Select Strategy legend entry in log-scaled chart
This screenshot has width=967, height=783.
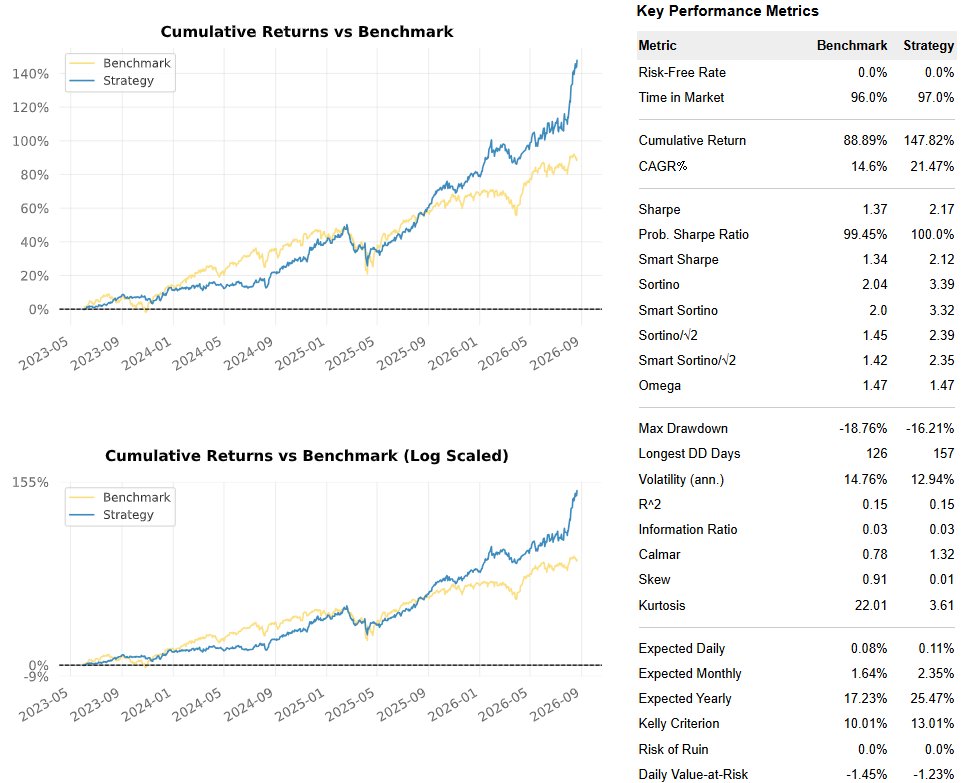(x=112, y=515)
